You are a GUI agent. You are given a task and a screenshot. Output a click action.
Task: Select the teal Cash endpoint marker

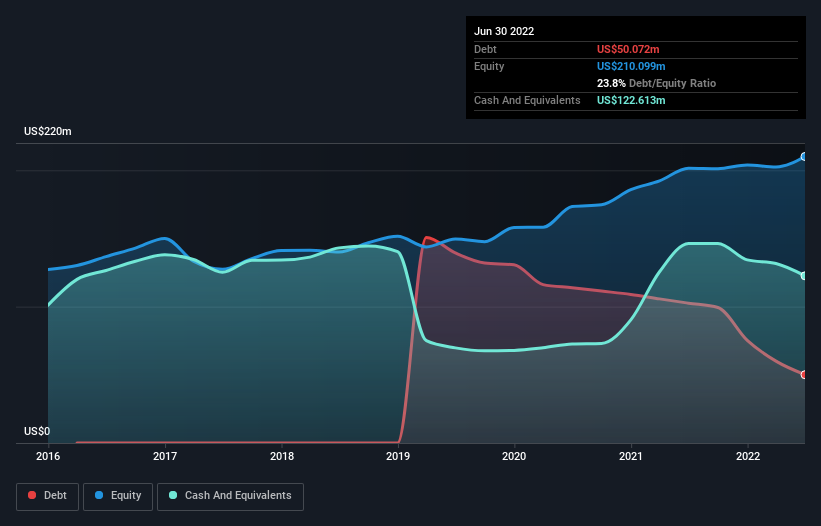click(x=804, y=276)
